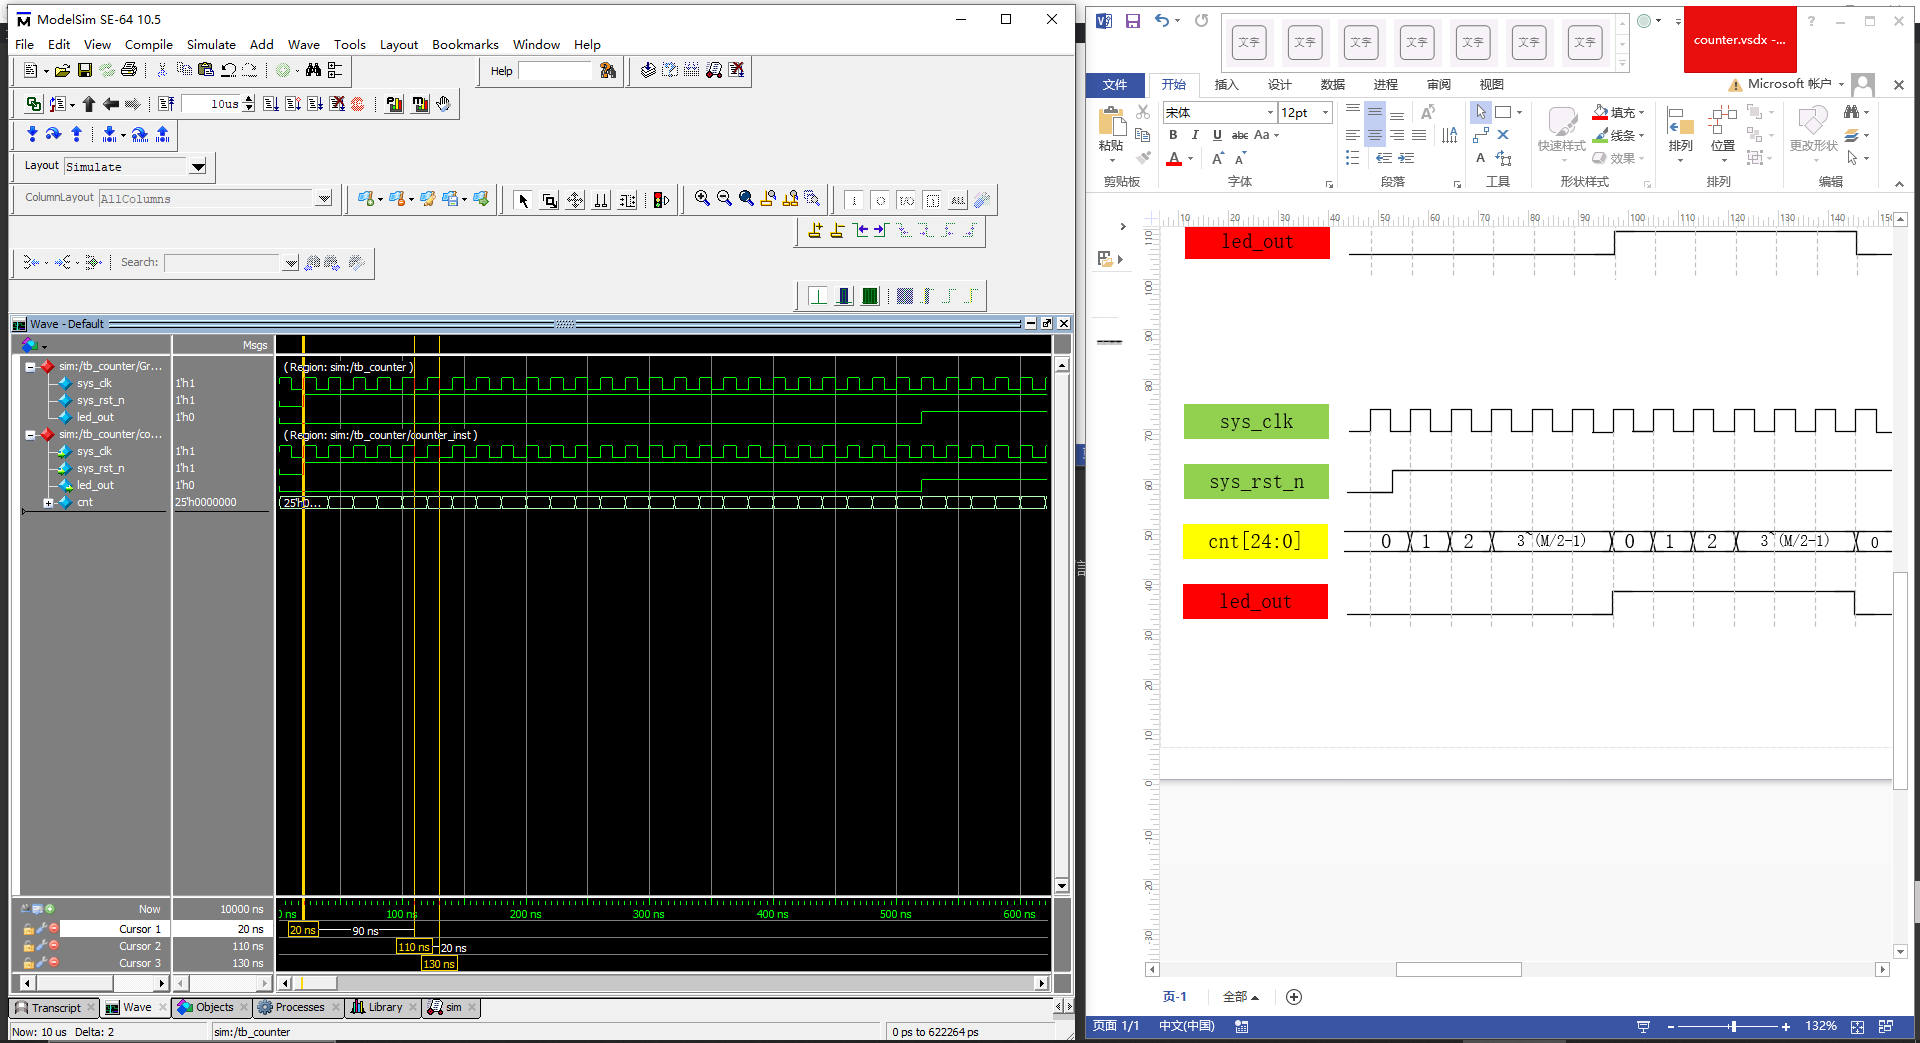1920x1043 pixels.
Task: Click the Run simulation icon next to 10us
Action: [x=271, y=103]
